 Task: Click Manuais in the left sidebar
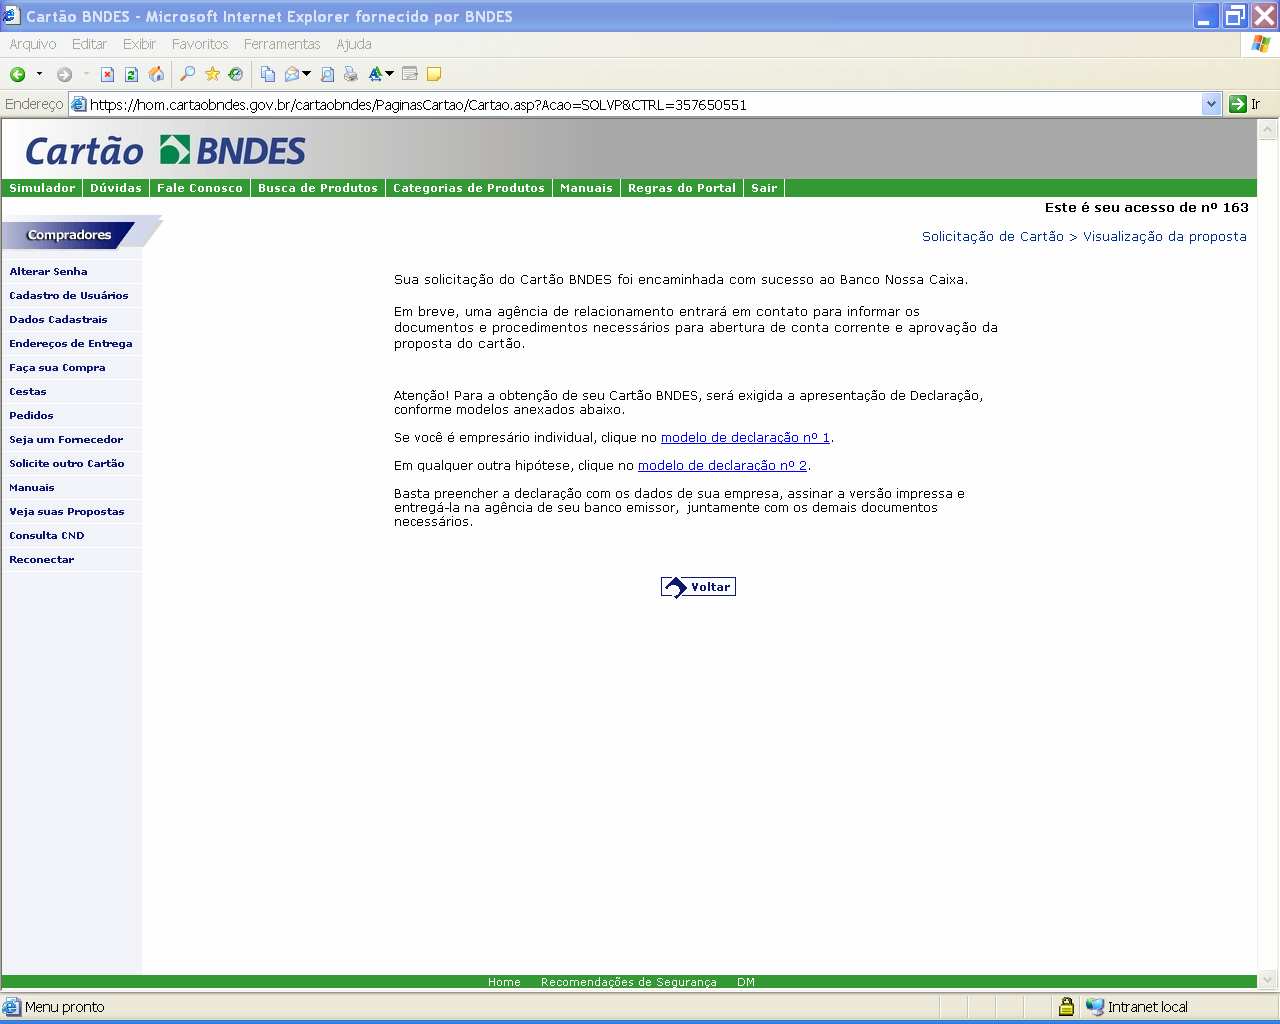pyautogui.click(x=32, y=488)
